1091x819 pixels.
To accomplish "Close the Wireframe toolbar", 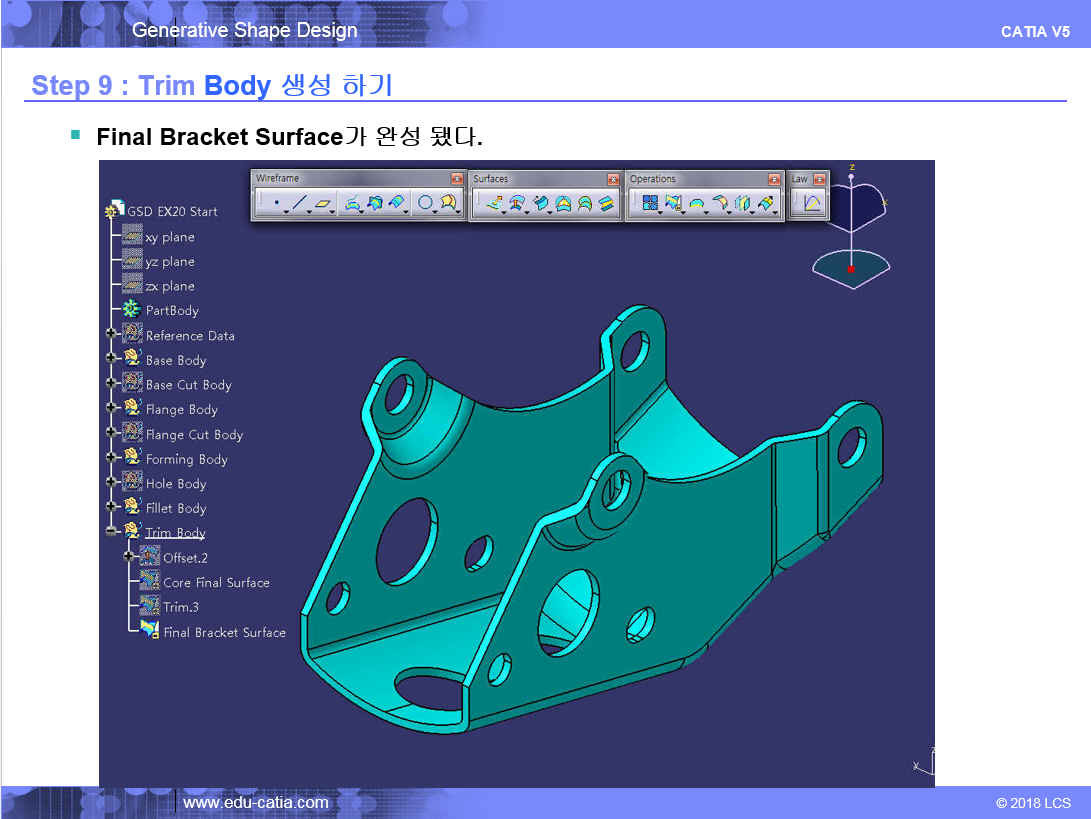I will [457, 179].
